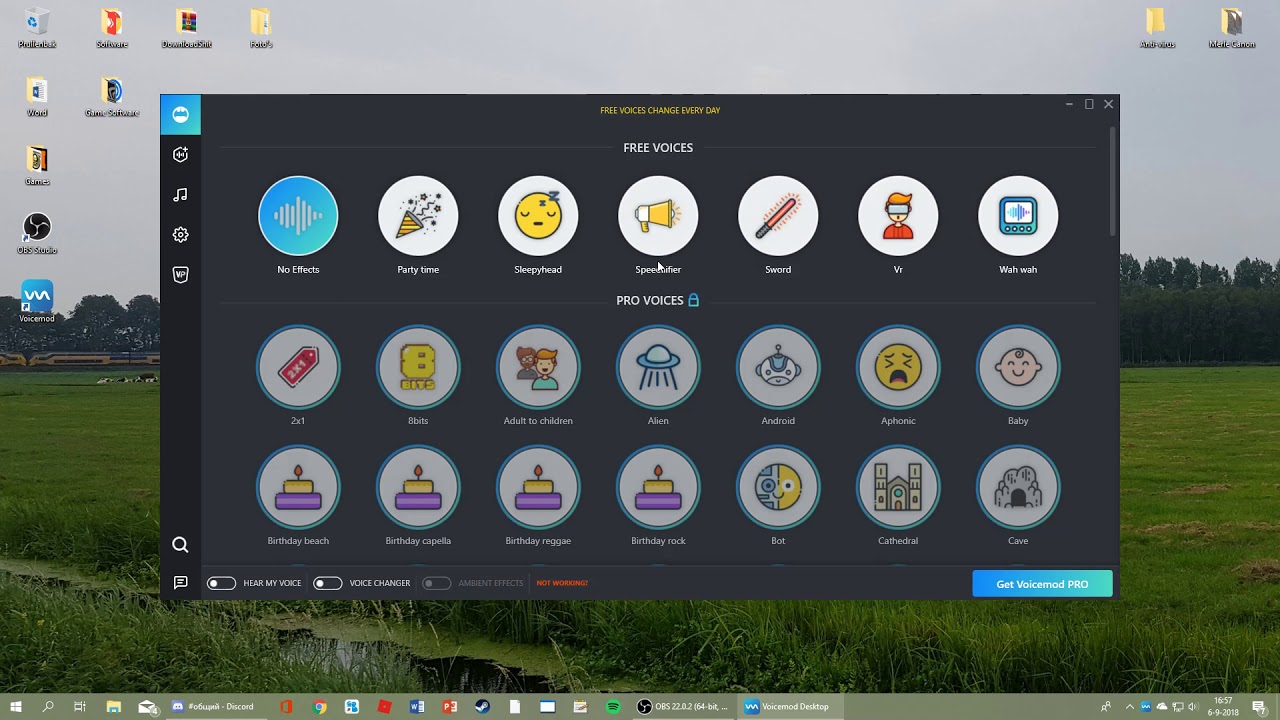Click the search magnifier in Voicemod sidebar
The height and width of the screenshot is (720, 1280).
180,545
